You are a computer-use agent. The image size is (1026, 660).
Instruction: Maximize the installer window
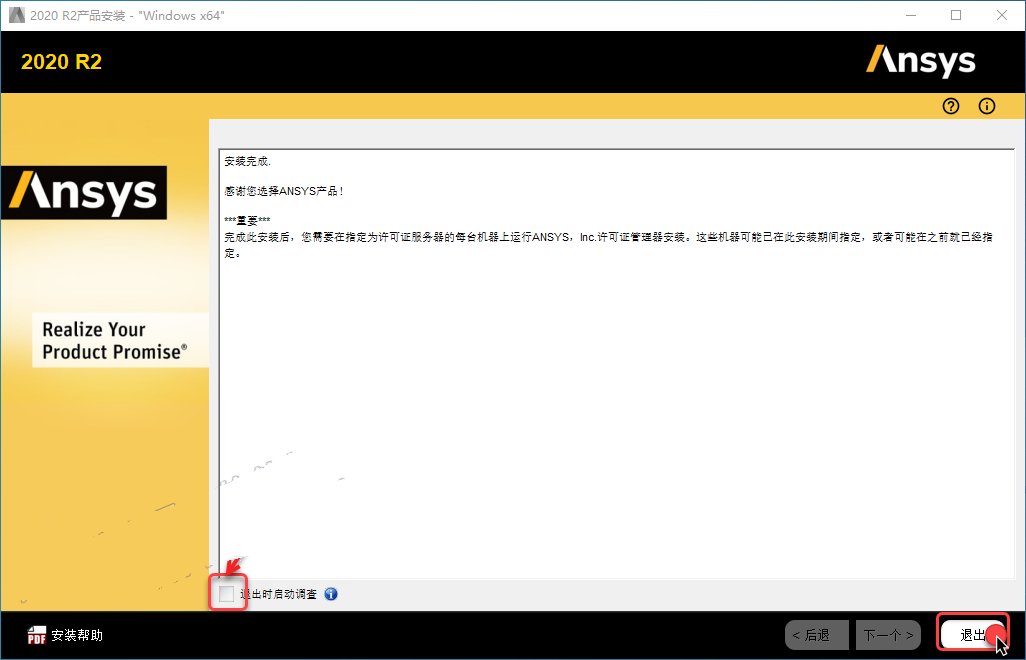click(x=956, y=15)
